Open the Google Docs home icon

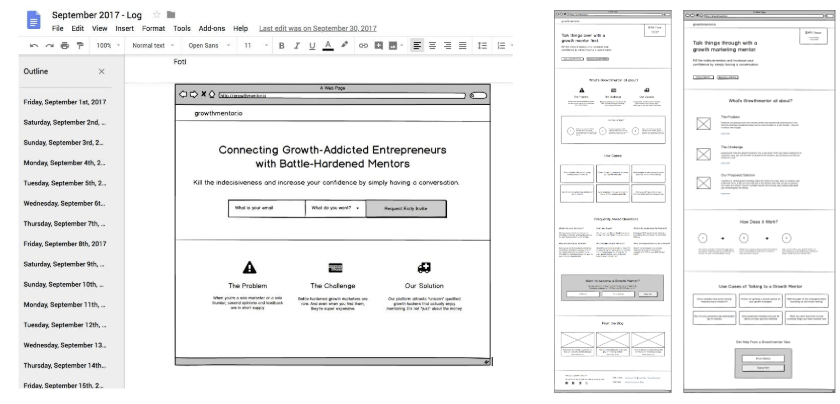pyautogui.click(x=34, y=20)
